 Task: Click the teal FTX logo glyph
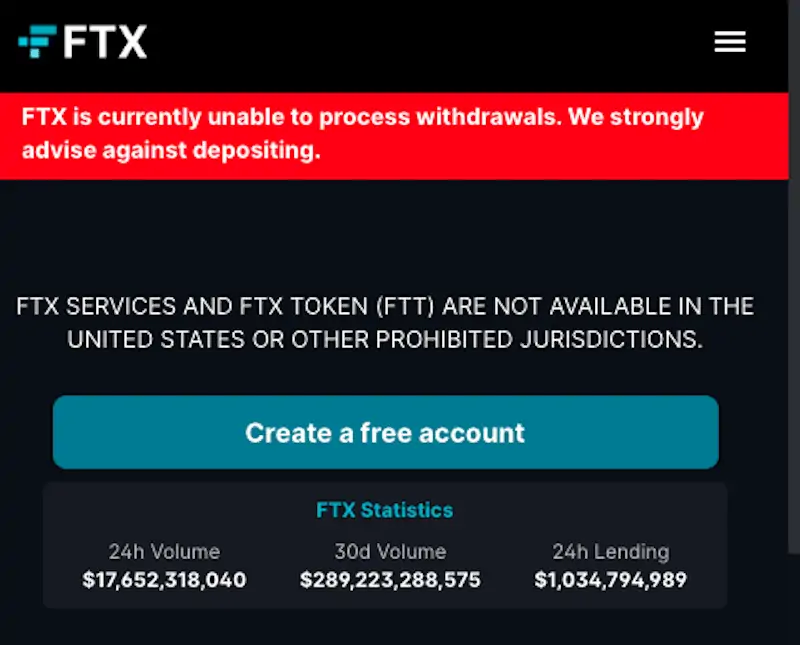point(38,42)
